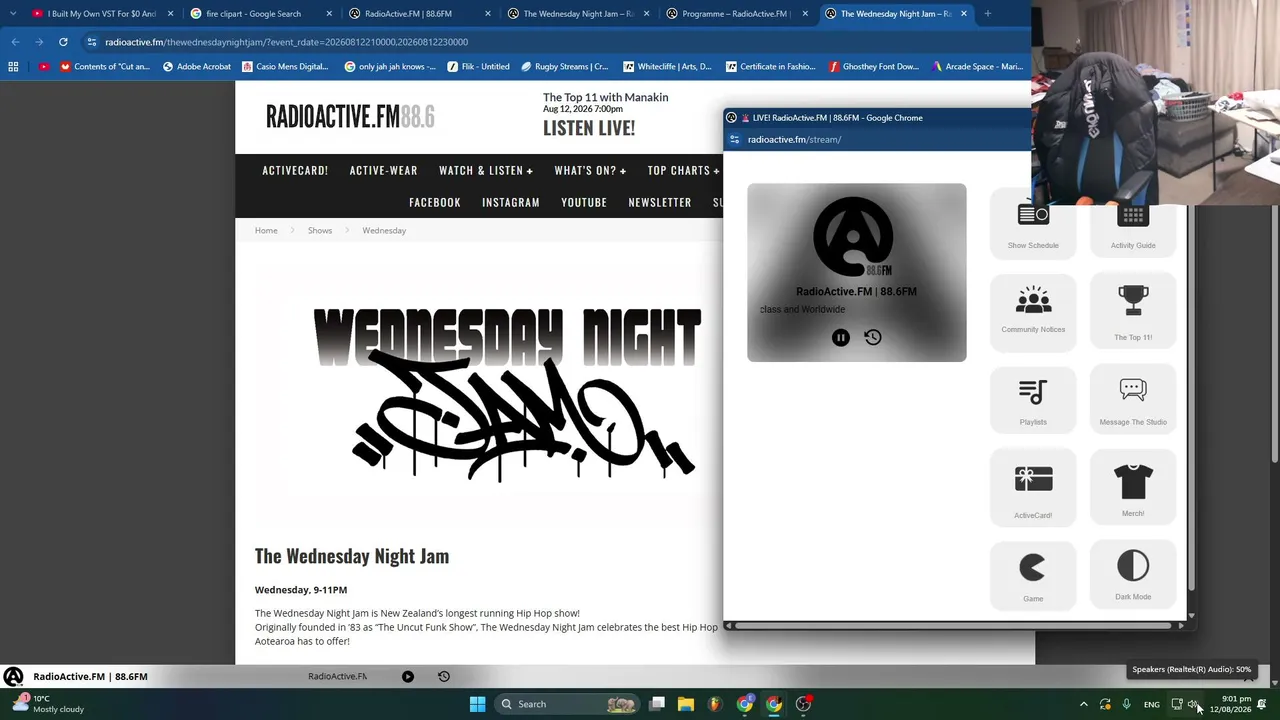
Task: Open play history icon in stream popup
Action: click(x=873, y=338)
